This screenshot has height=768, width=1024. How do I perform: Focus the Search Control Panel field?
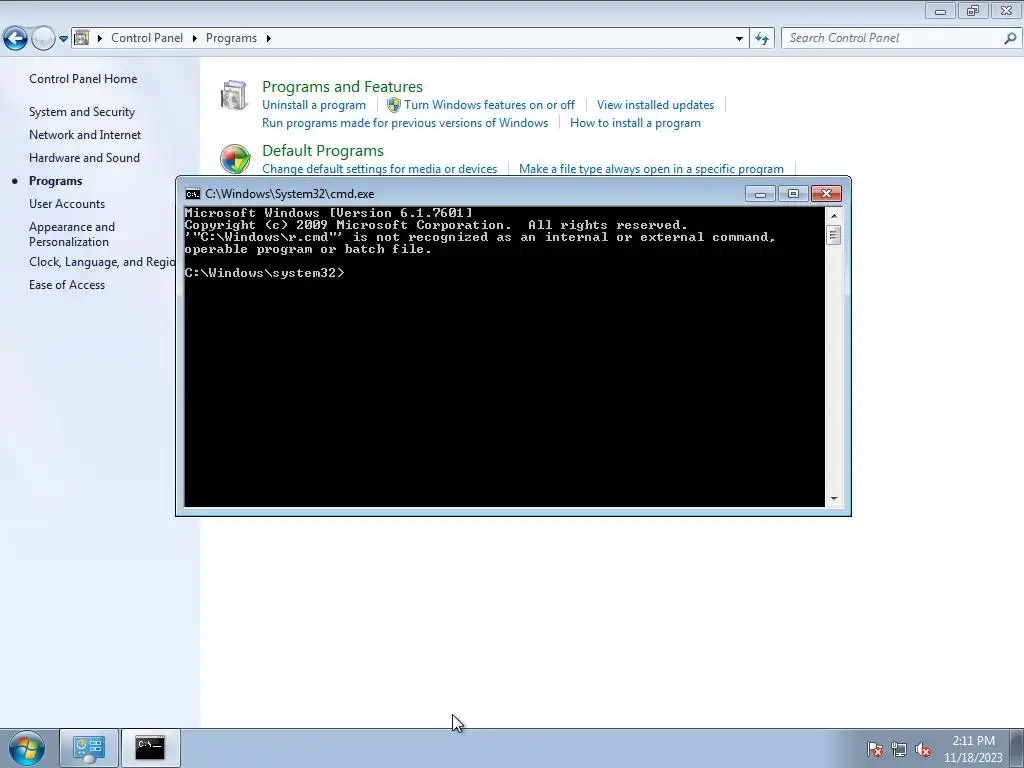893,38
